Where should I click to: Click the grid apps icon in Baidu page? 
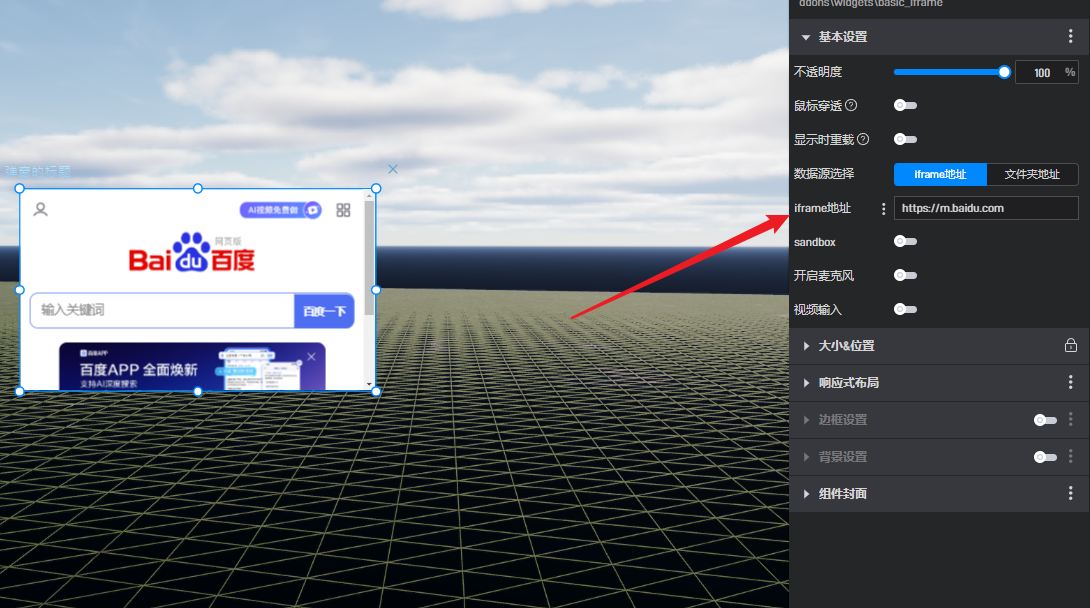point(343,210)
